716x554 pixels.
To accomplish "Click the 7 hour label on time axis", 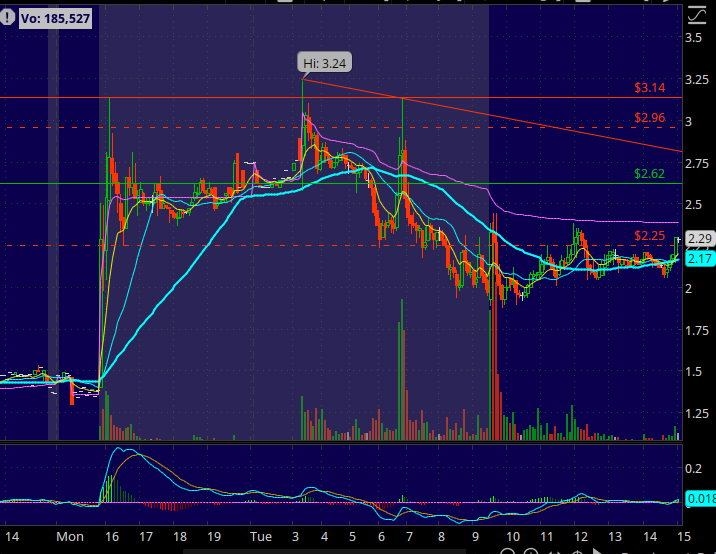I will tap(410, 537).
